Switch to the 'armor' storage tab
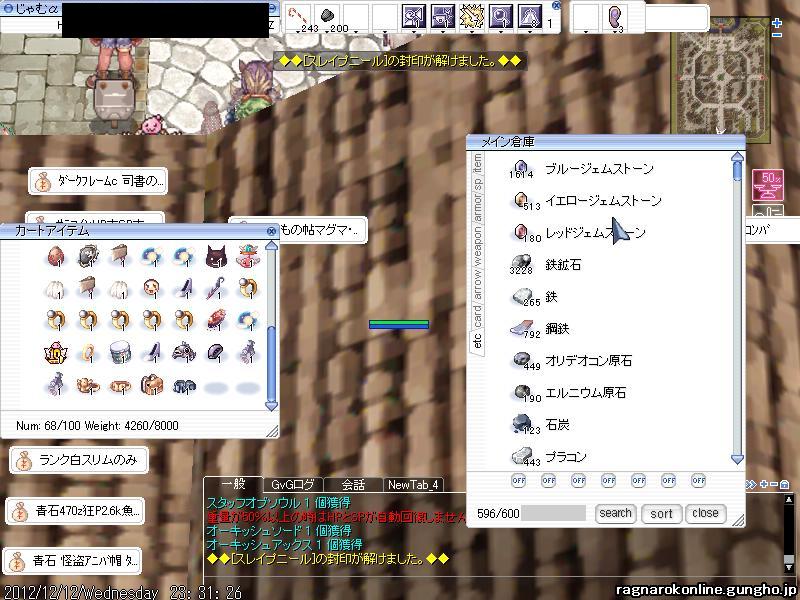This screenshot has height=600, width=800. point(478,209)
